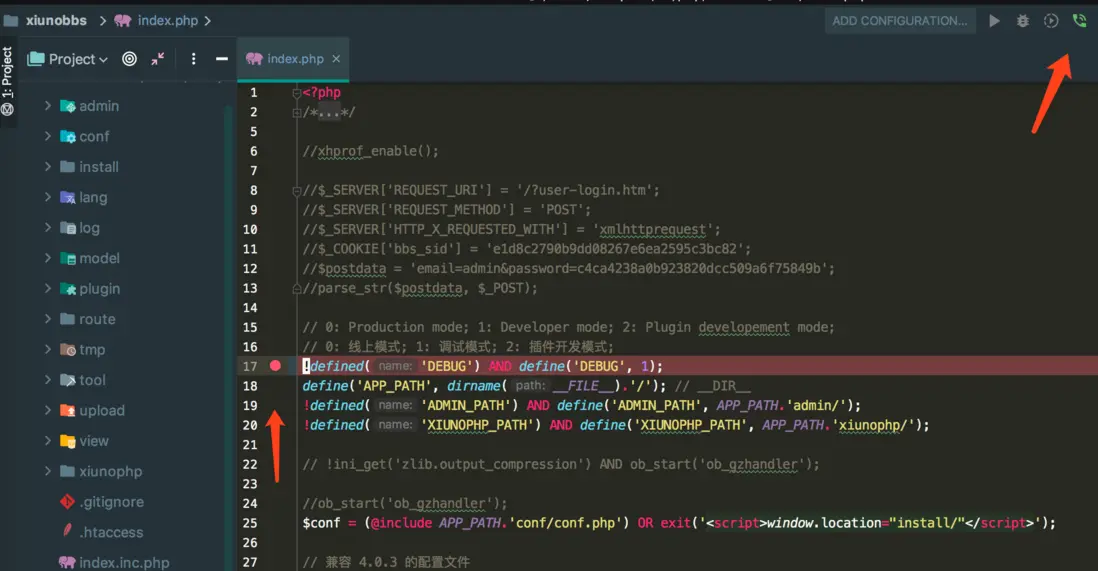This screenshot has height=571, width=1098.
Task: Select the tmp folder icon
Action: (67, 349)
